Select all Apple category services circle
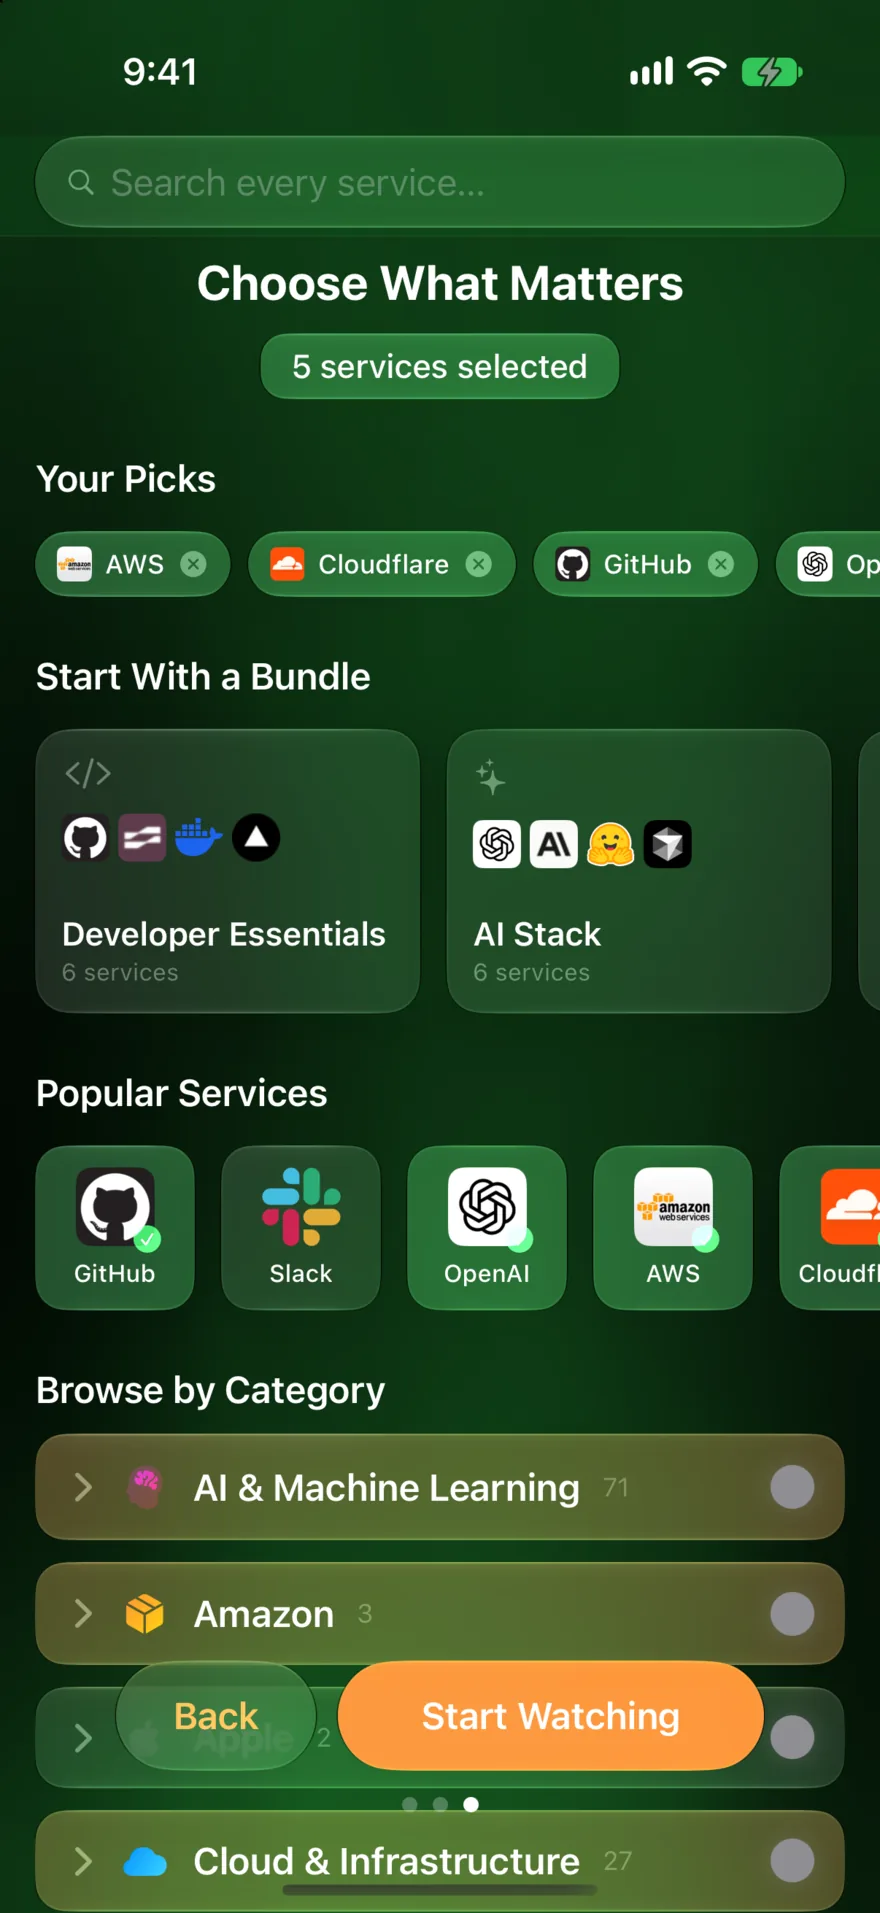Screen dimensions: 880x1913 click(792, 1737)
